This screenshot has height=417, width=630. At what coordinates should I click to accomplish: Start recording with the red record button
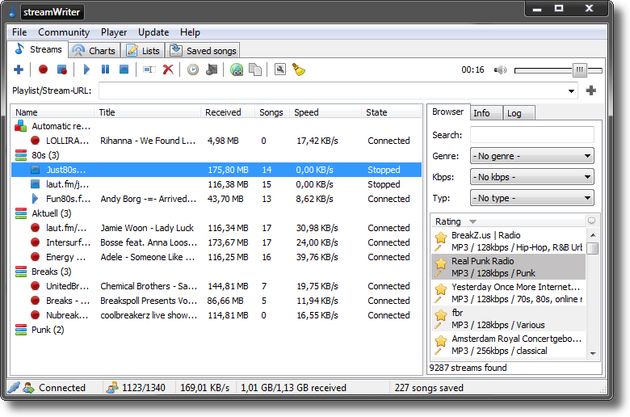tap(43, 70)
